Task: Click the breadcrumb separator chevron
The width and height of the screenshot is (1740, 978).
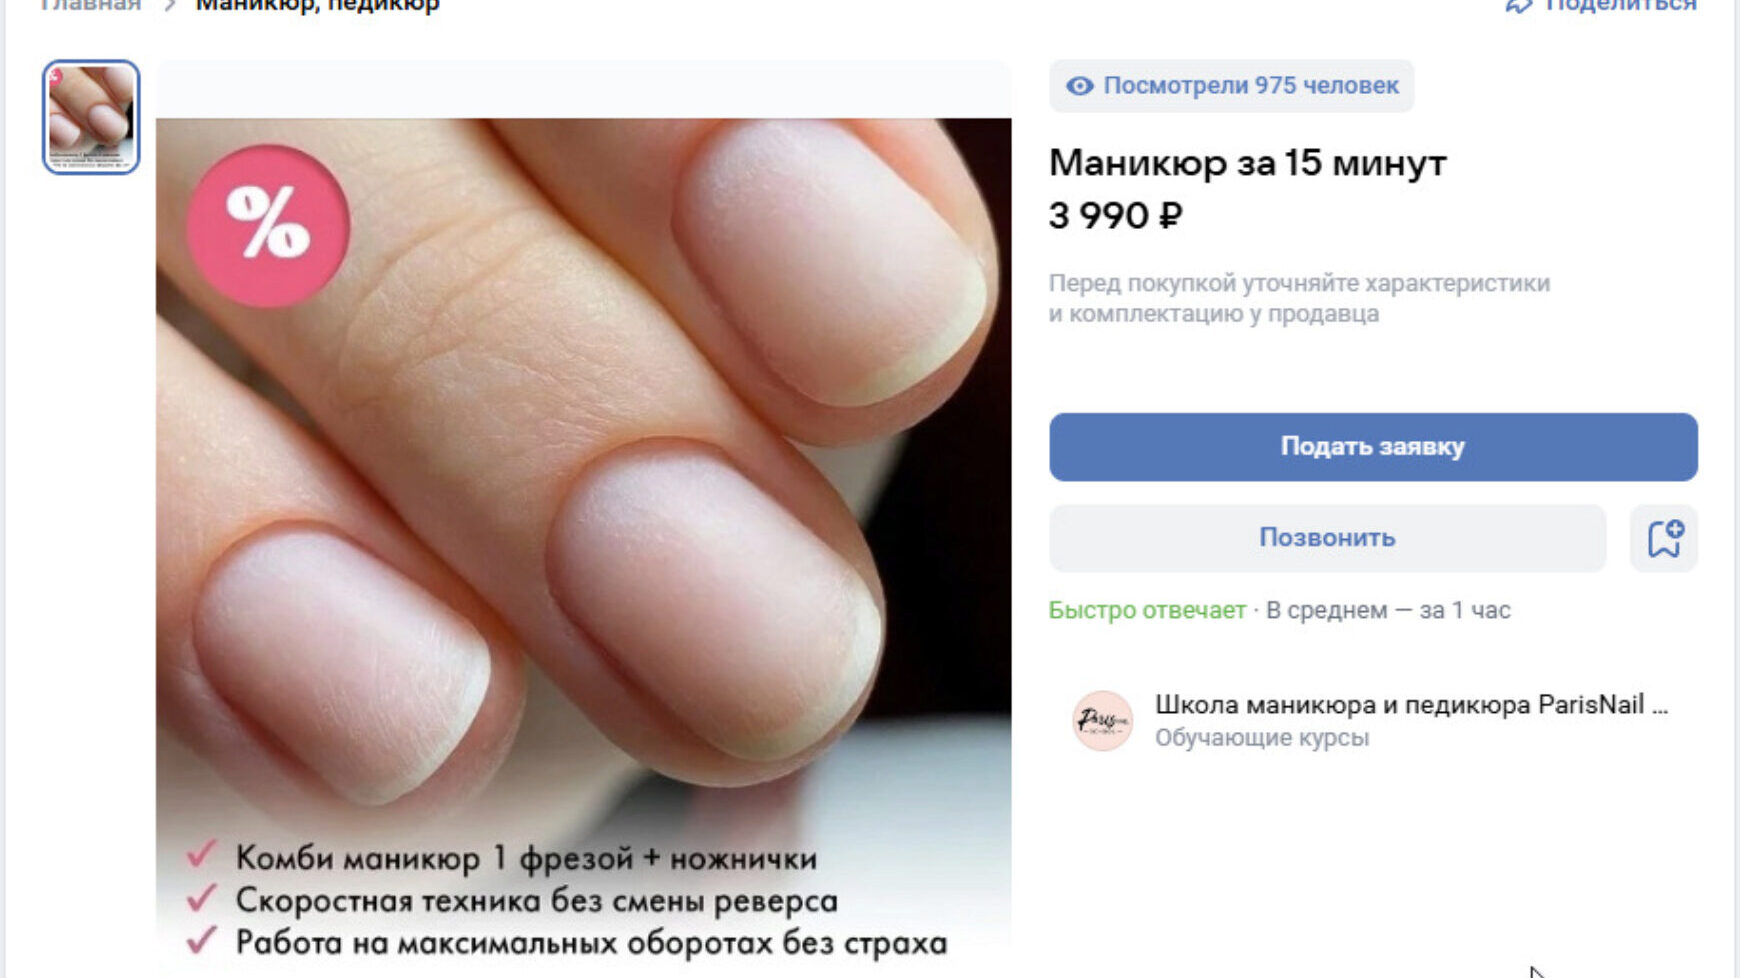Action: (170, 5)
